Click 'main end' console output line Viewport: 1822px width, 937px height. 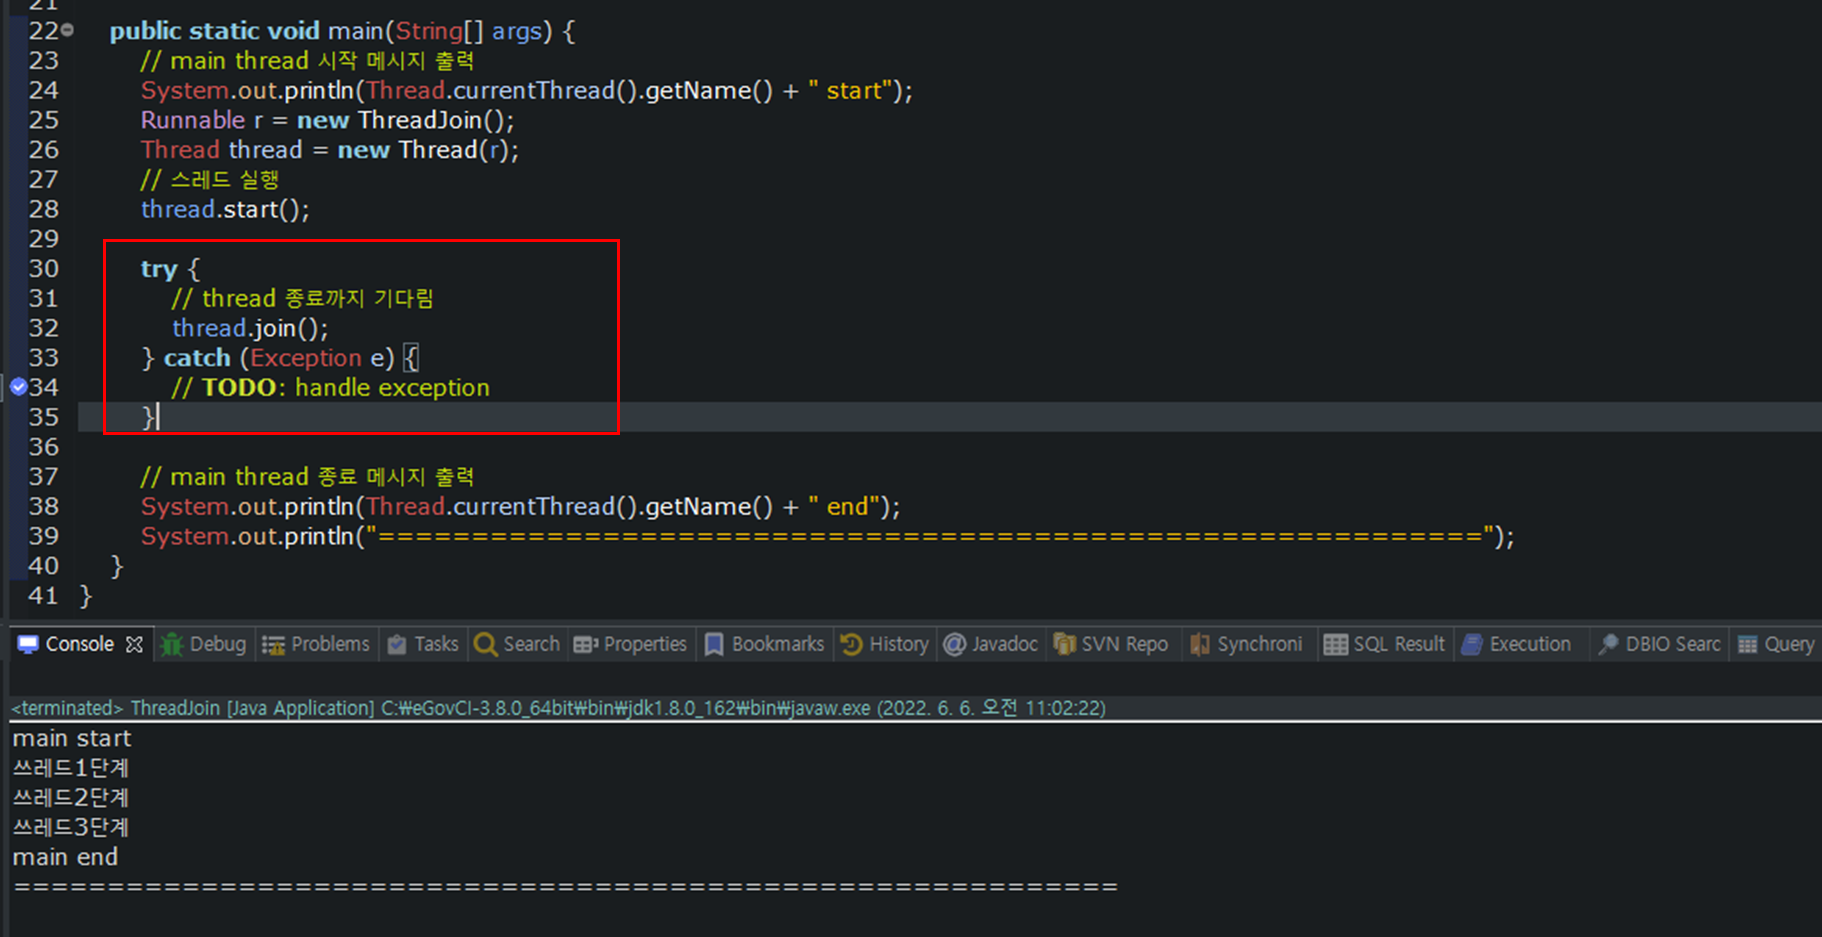pos(65,857)
